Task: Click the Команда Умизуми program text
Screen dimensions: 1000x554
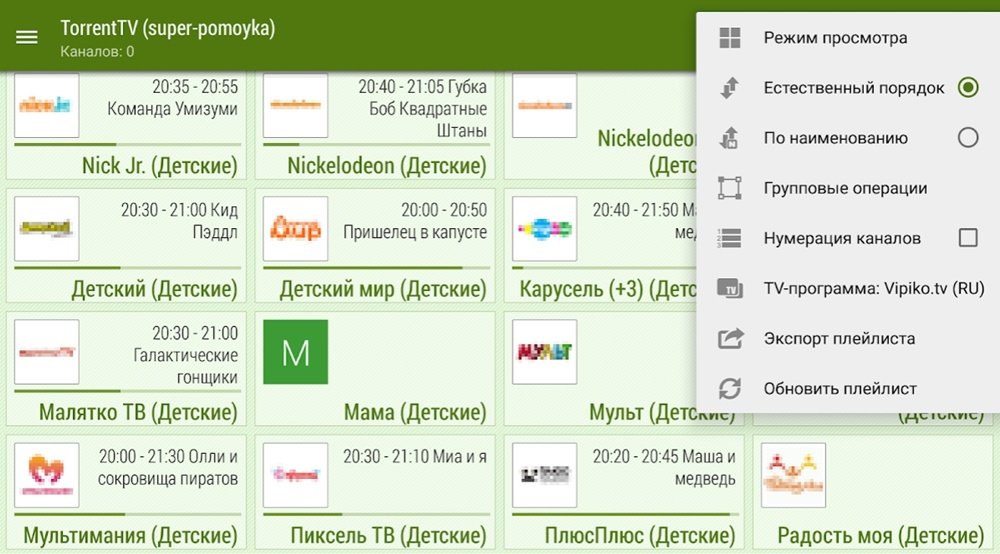Action: click(172, 109)
